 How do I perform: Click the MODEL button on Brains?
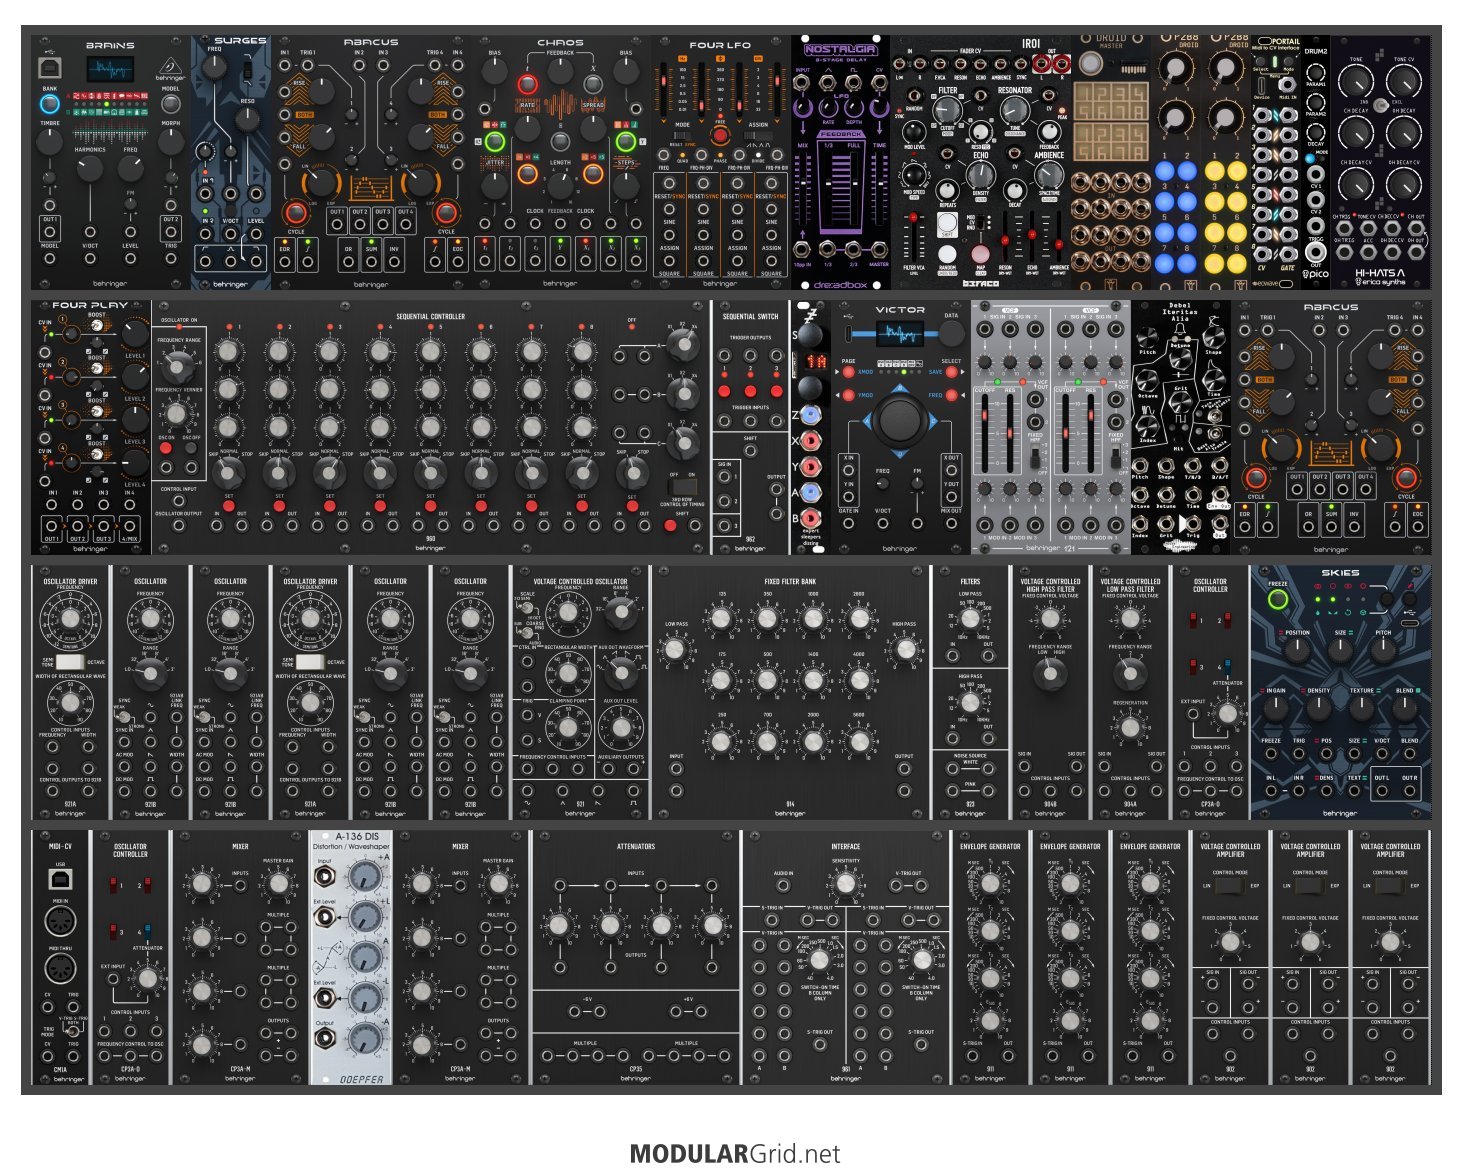(x=171, y=105)
